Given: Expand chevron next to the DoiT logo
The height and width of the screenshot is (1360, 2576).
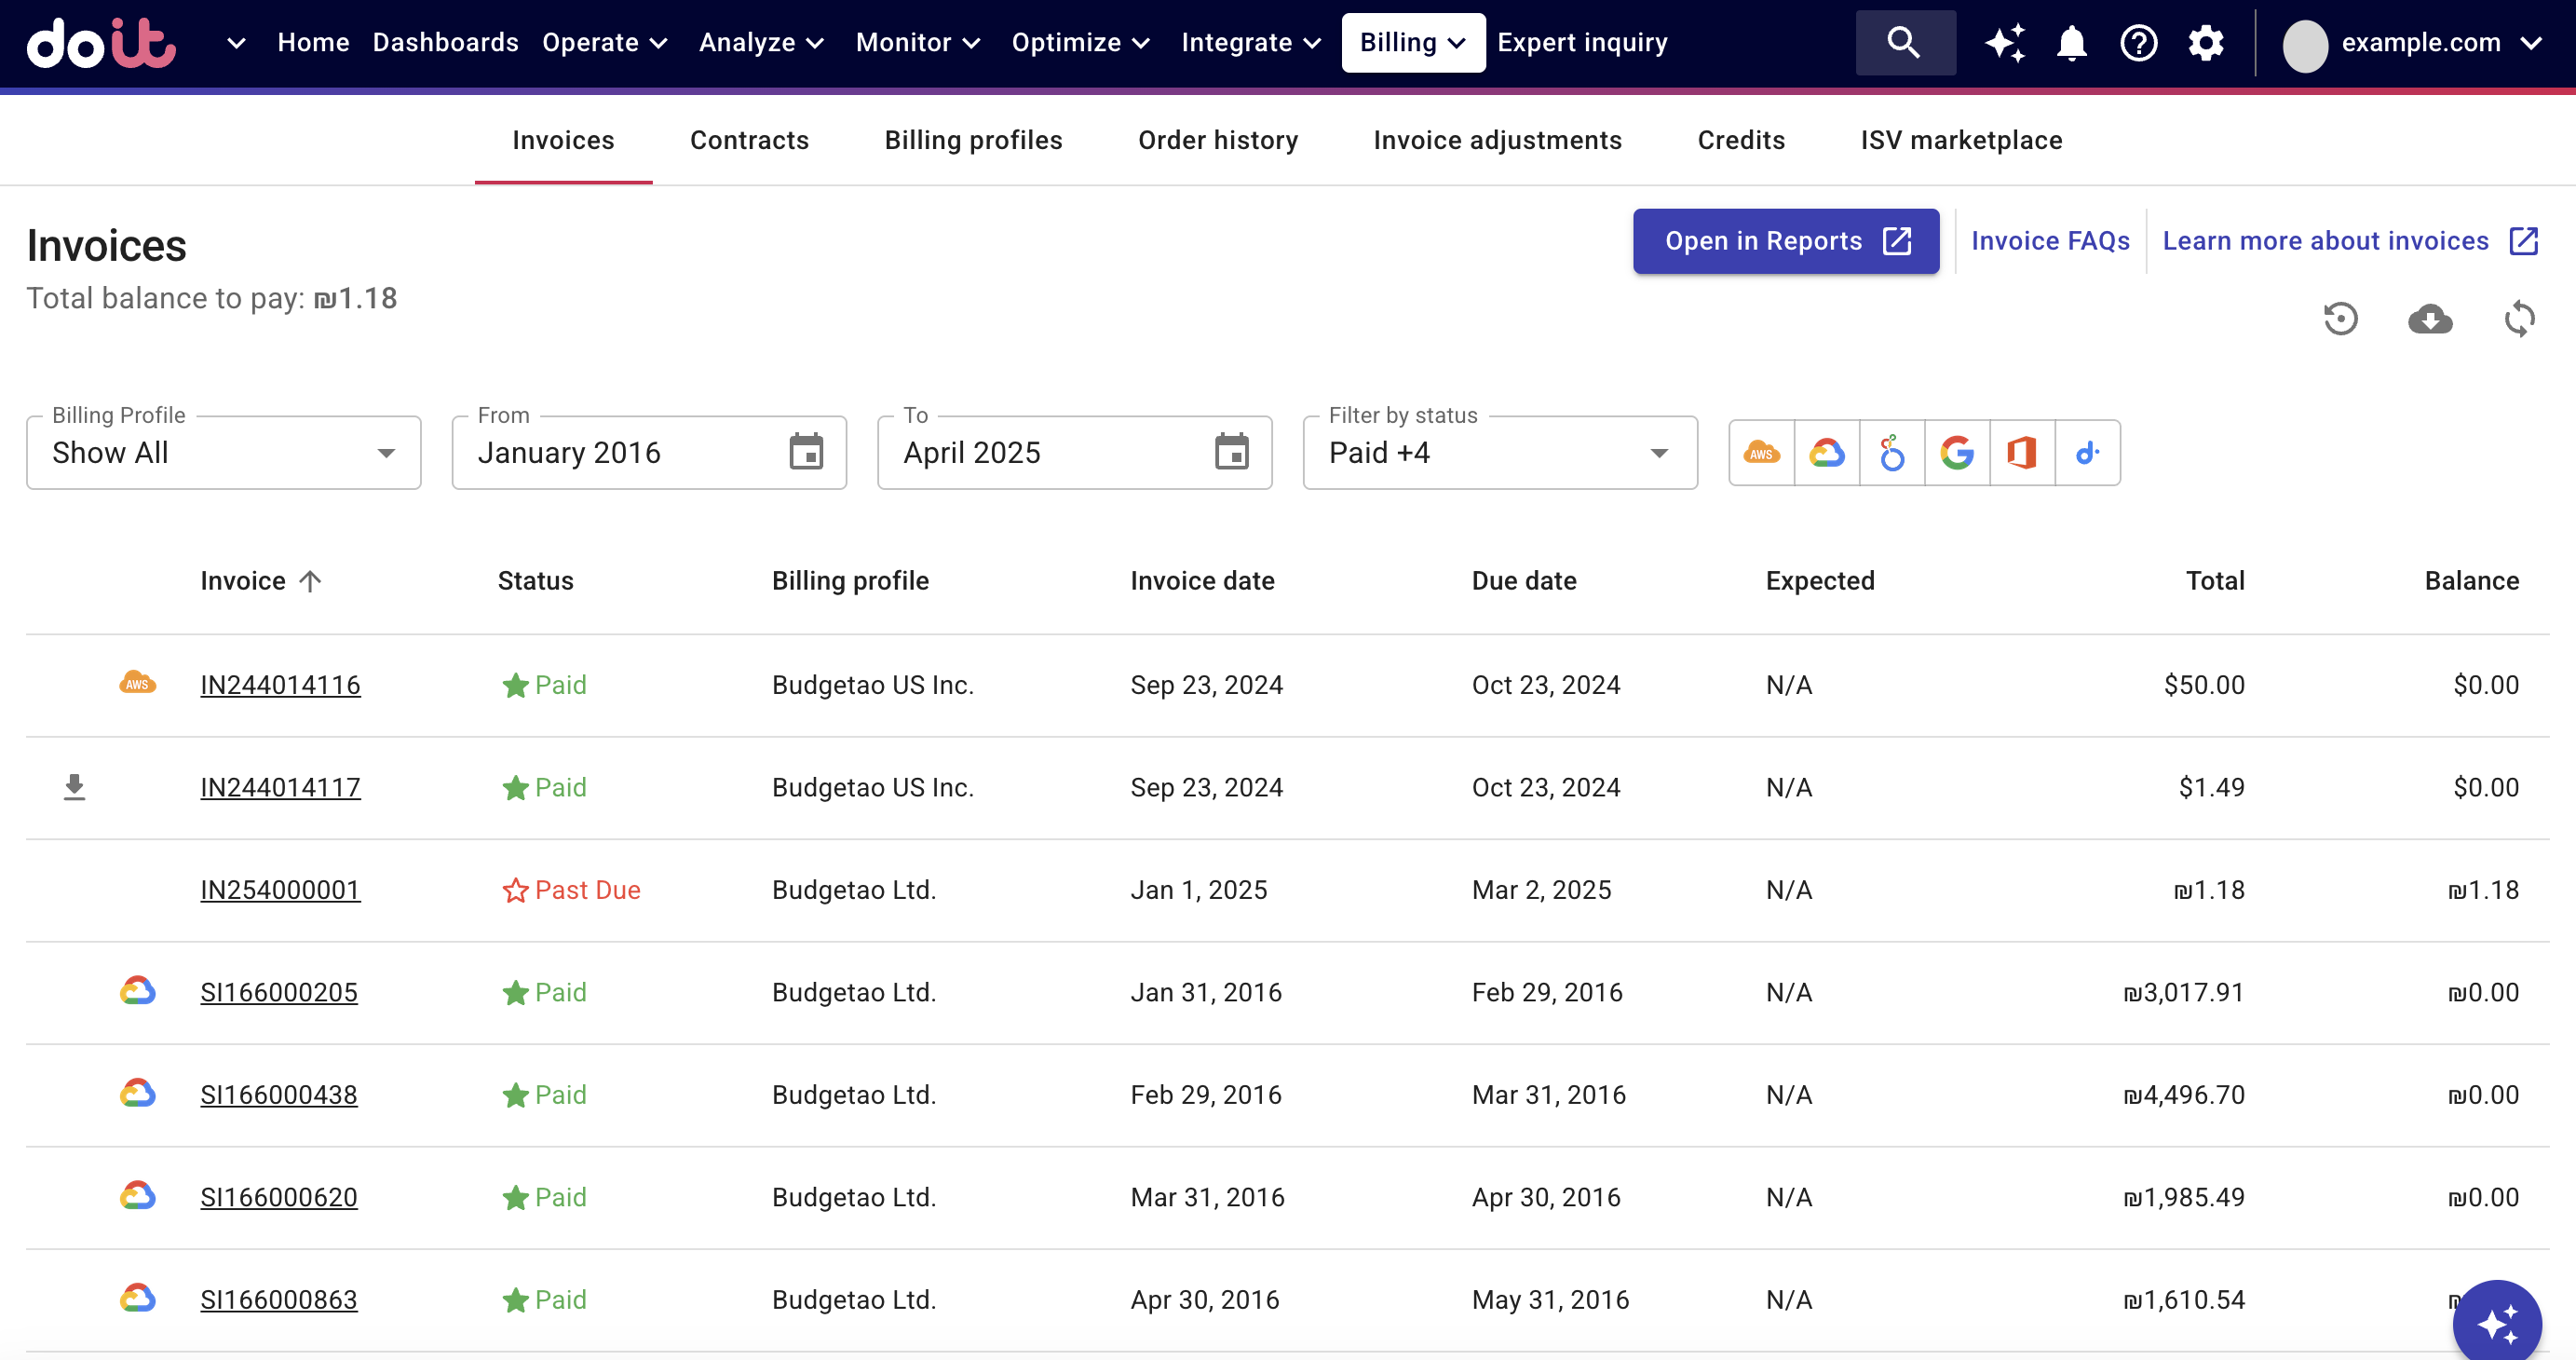Looking at the screenshot, I should pos(236,43).
